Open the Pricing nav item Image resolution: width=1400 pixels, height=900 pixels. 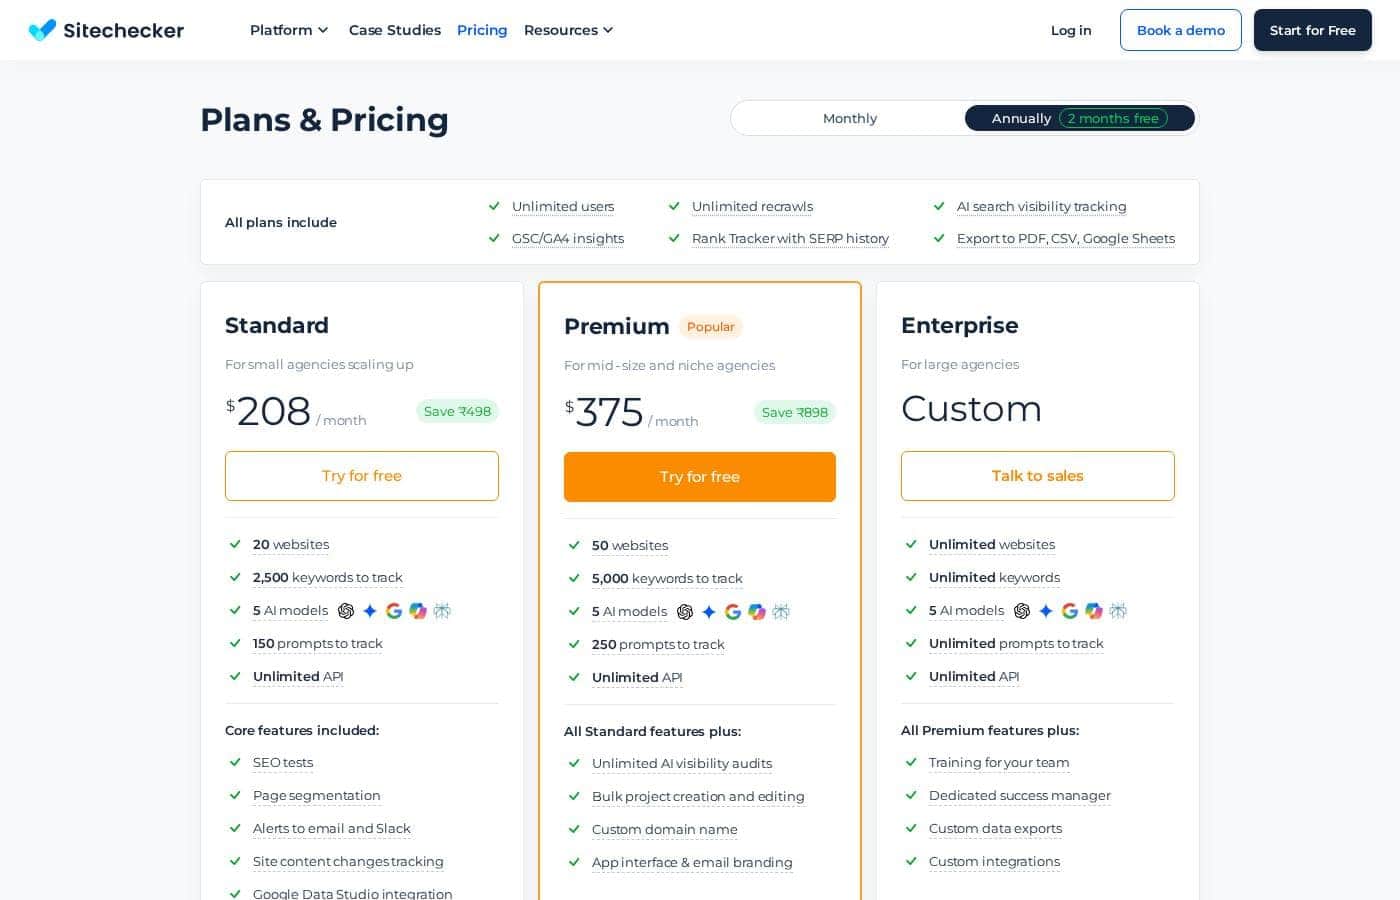[482, 30]
